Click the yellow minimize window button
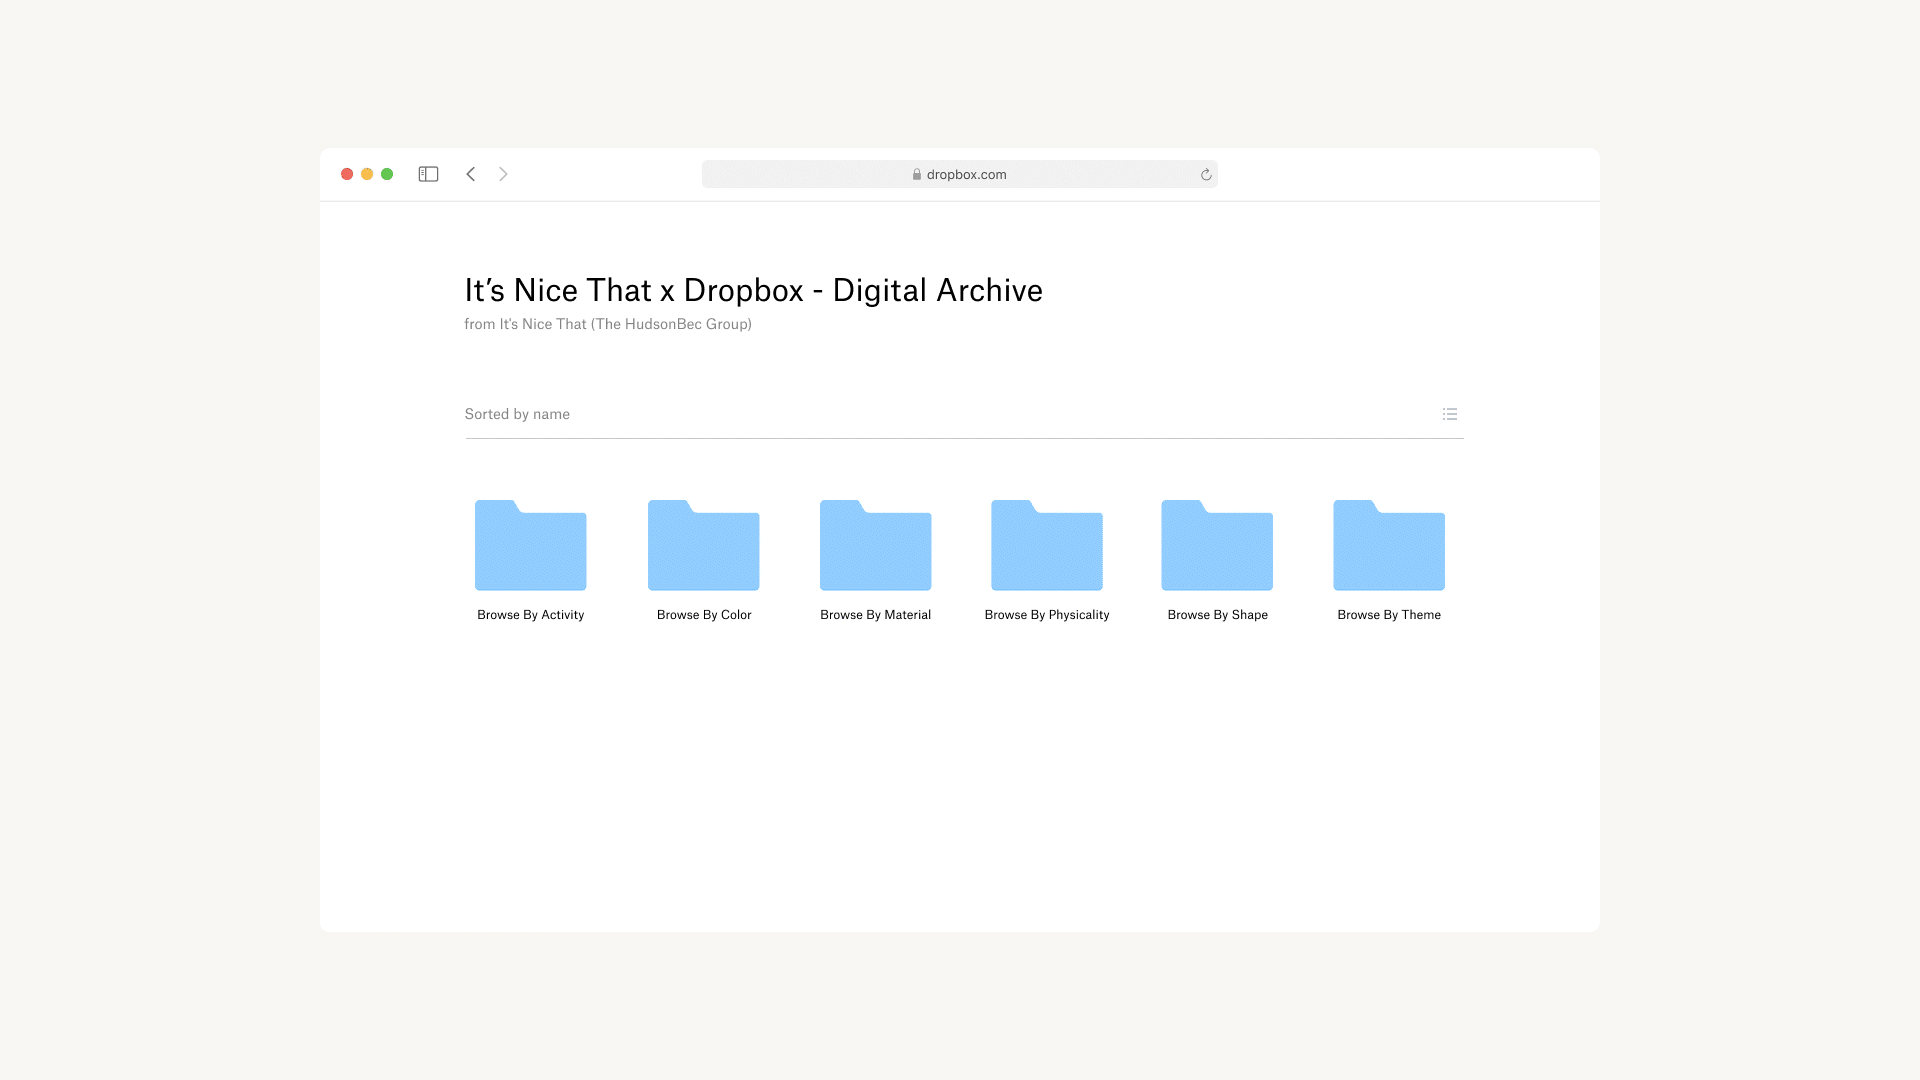 tap(367, 174)
